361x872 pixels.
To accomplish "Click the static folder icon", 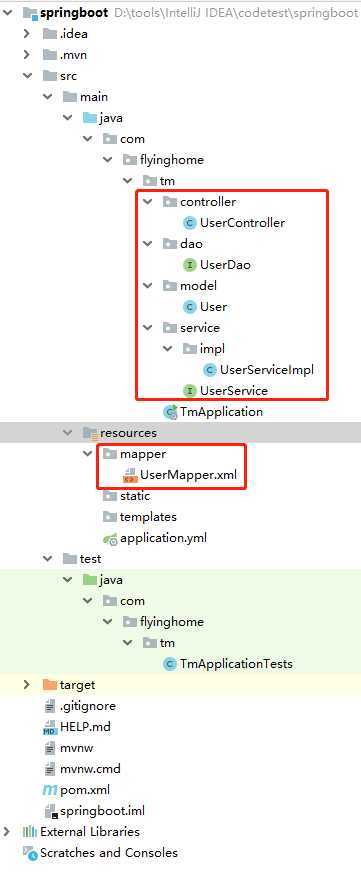I will coord(110,496).
